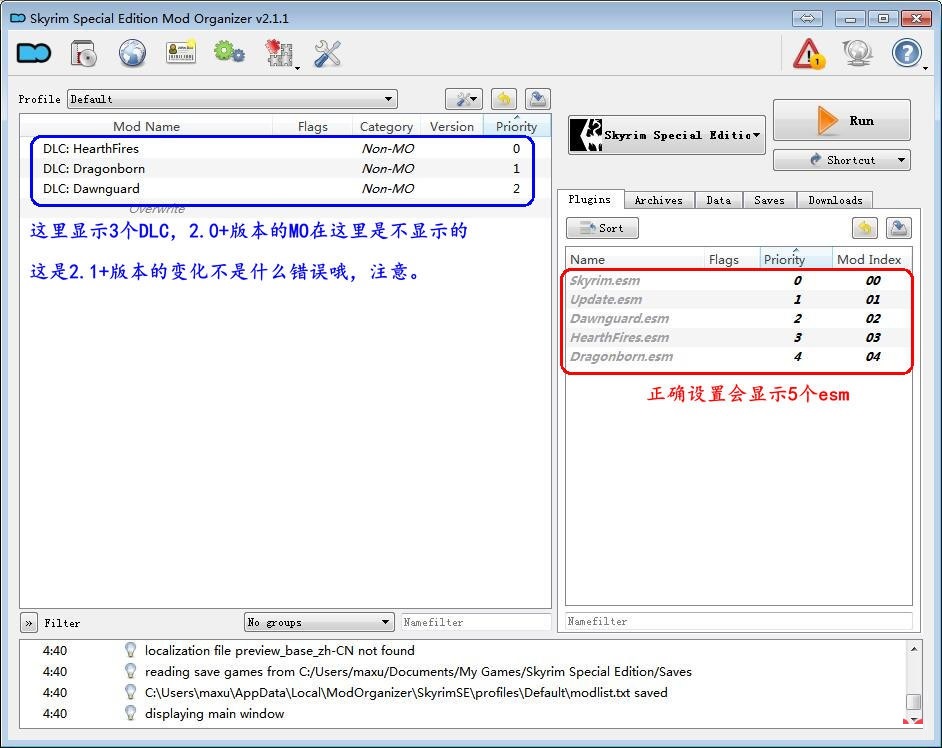This screenshot has width=942, height=748.
Task: Click the window resize arrows title bar button
Action: coord(807,19)
